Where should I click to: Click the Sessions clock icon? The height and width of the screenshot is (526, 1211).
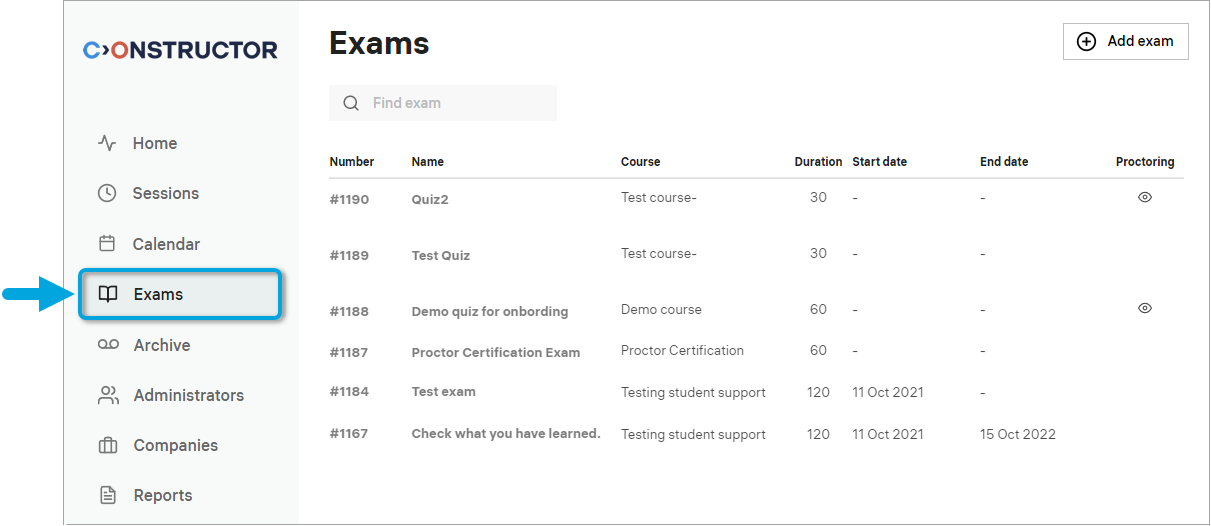pos(107,193)
